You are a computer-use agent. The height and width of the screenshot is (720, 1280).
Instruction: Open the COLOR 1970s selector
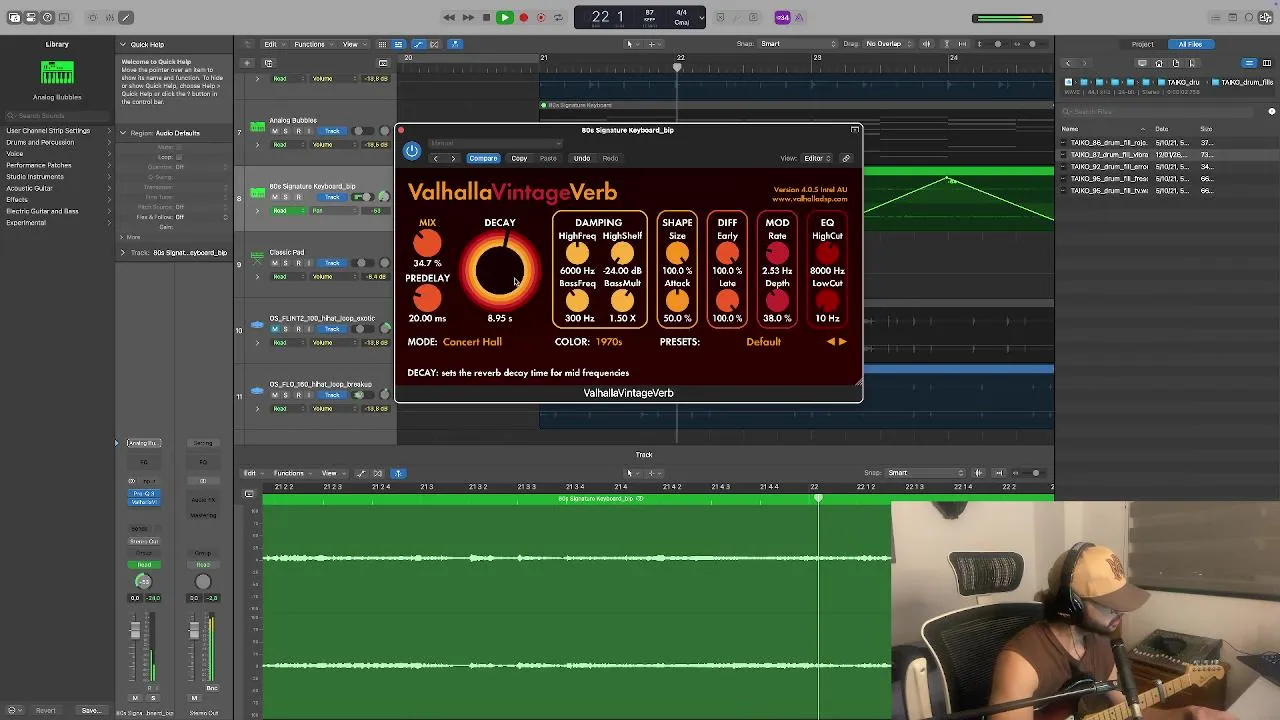tap(609, 342)
